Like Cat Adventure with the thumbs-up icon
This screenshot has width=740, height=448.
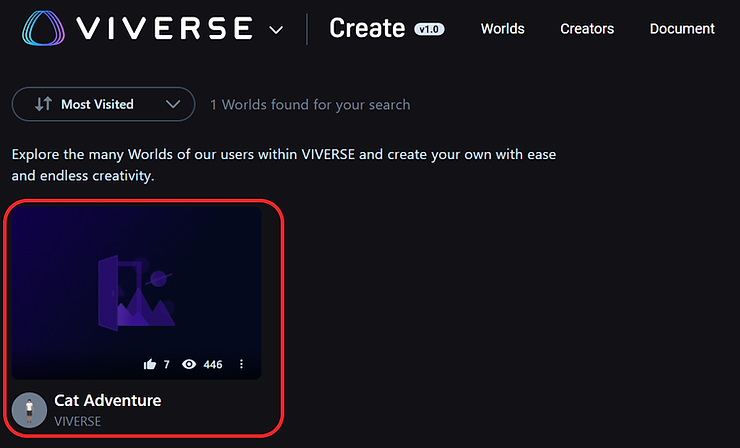click(150, 364)
